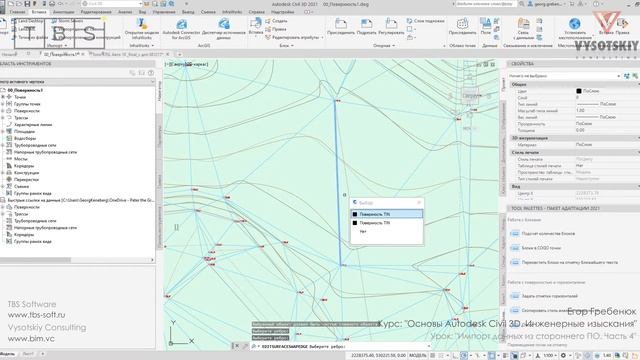Expand the Импорт panel dropdown
This screenshot has height=360, width=640.
pyautogui.click(x=57, y=46)
